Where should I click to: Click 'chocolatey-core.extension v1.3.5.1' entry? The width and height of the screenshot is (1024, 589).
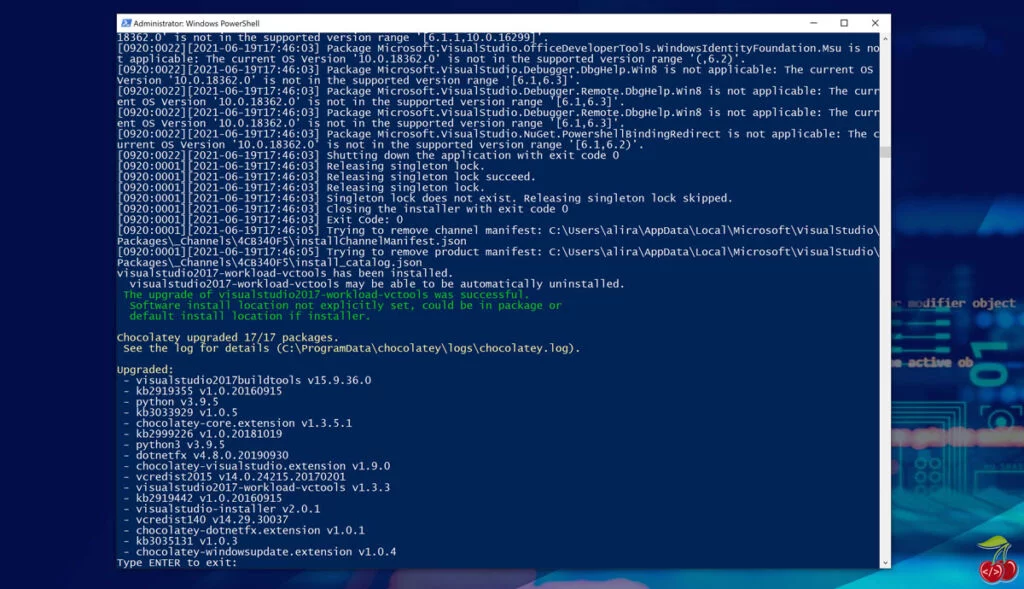[x=244, y=423]
